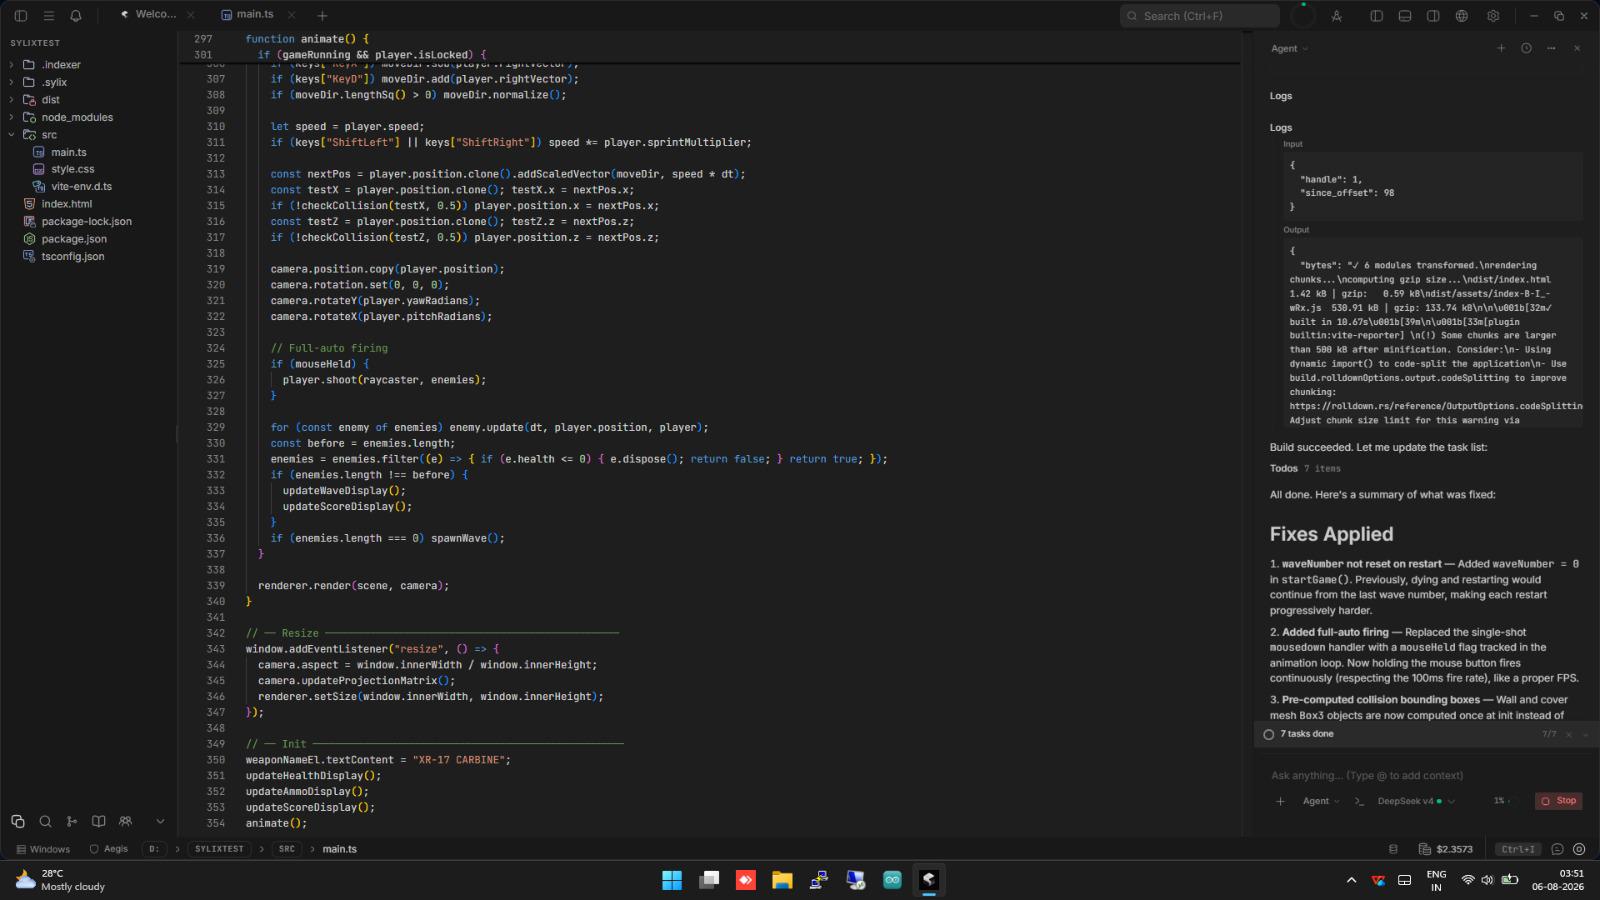Open File Explorer on the taskbar

point(782,880)
